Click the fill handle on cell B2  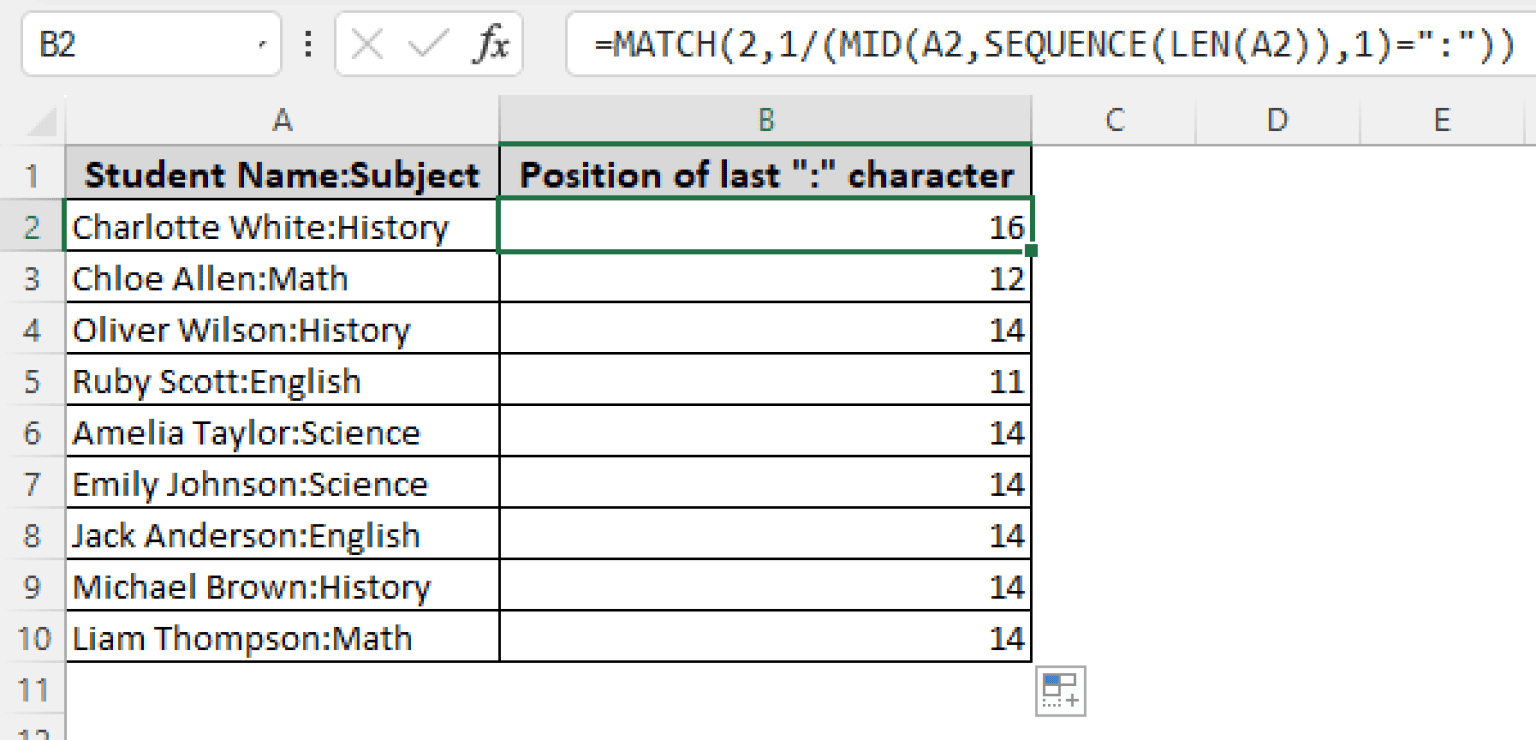1031,251
